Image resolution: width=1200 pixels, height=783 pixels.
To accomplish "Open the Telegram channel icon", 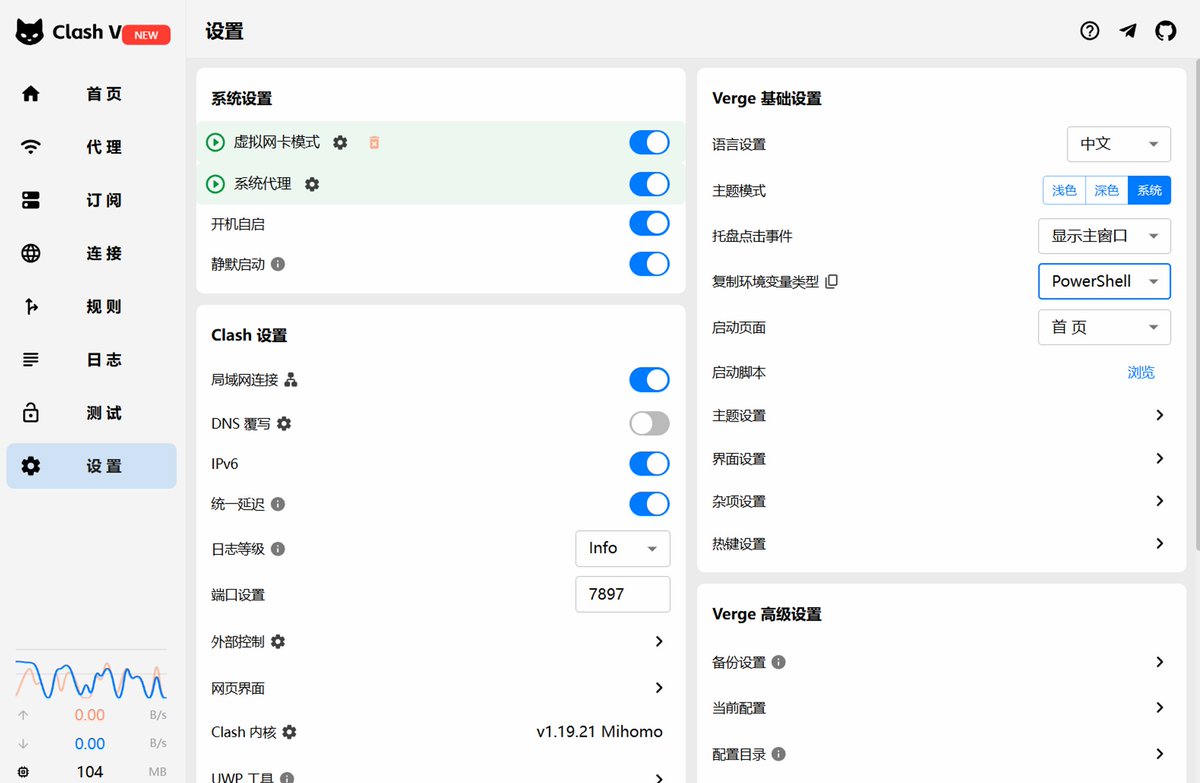I will 1128,31.
